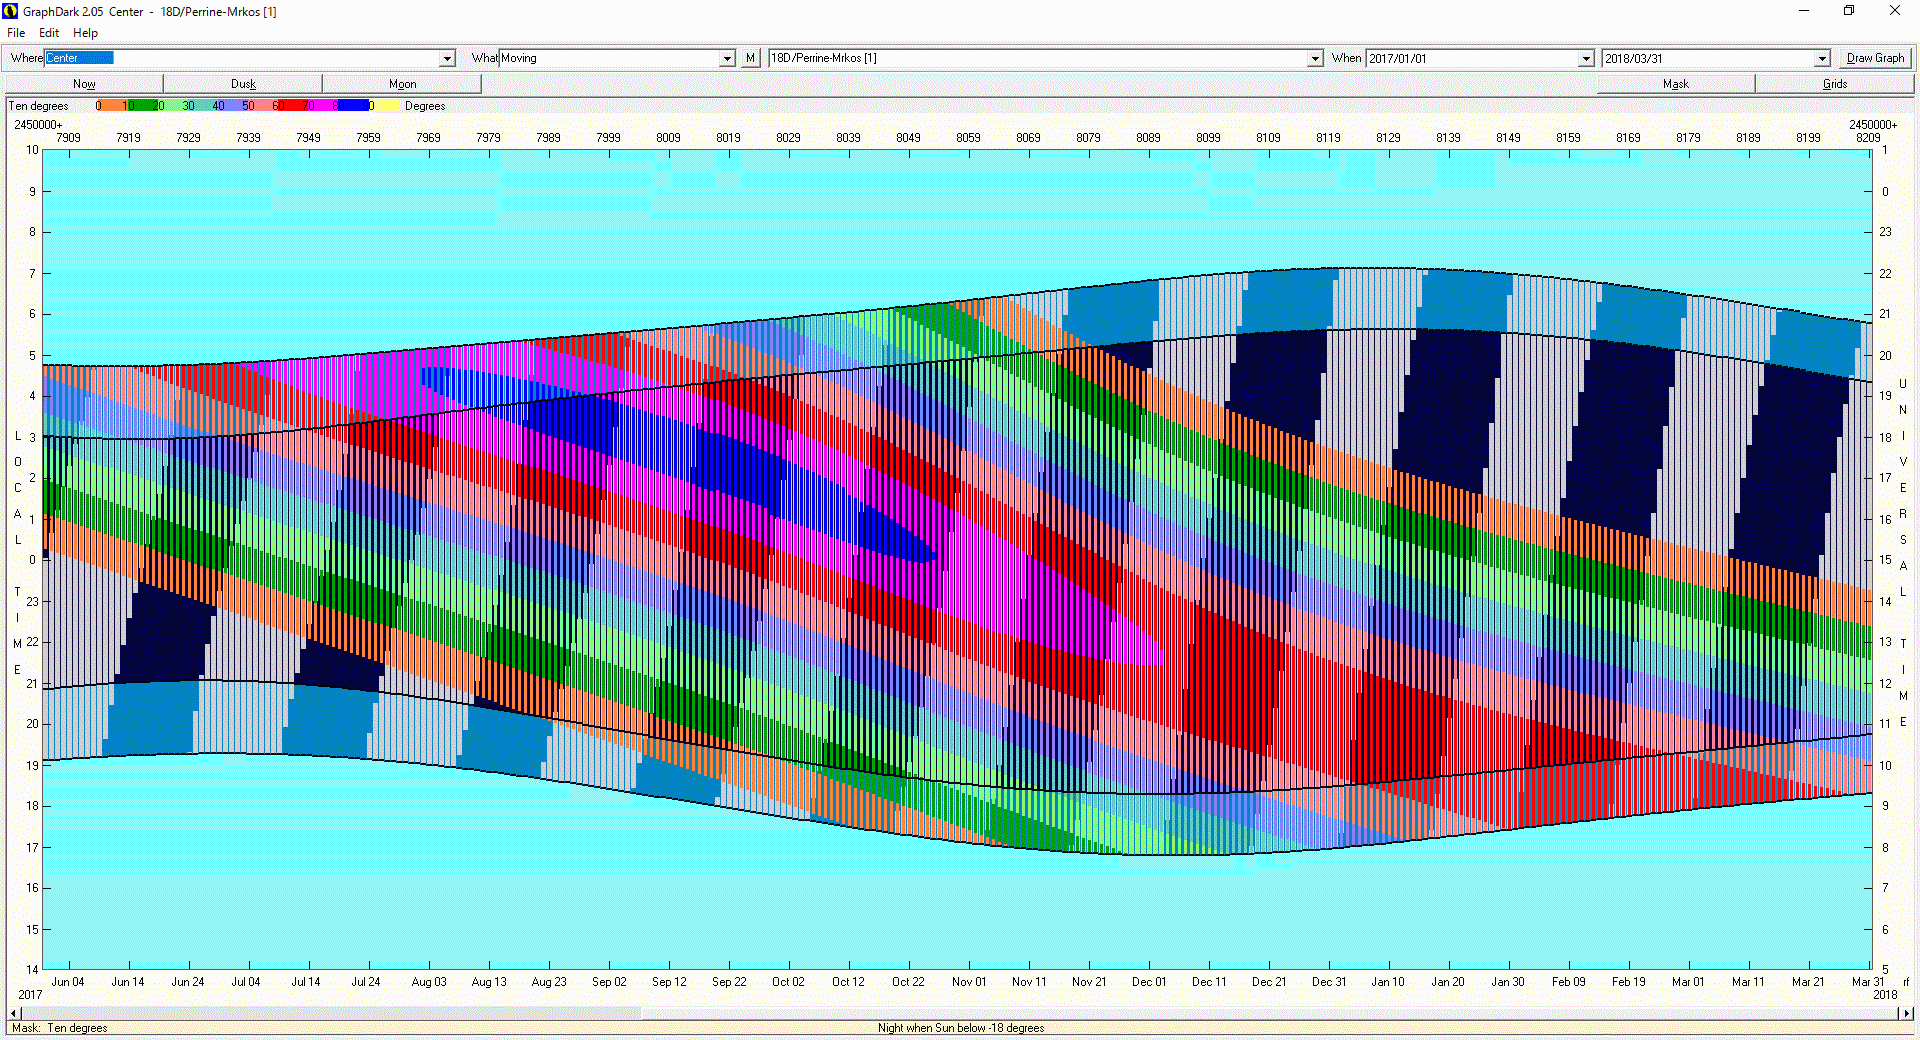
Task: Click the Draw Graph button
Action: pos(1875,58)
